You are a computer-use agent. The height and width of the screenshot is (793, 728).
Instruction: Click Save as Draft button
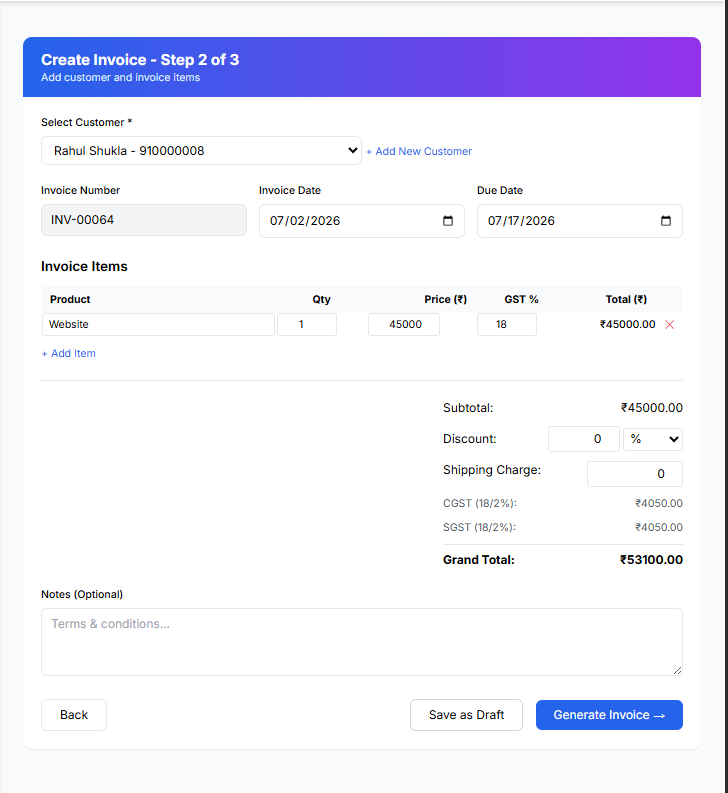(x=466, y=715)
